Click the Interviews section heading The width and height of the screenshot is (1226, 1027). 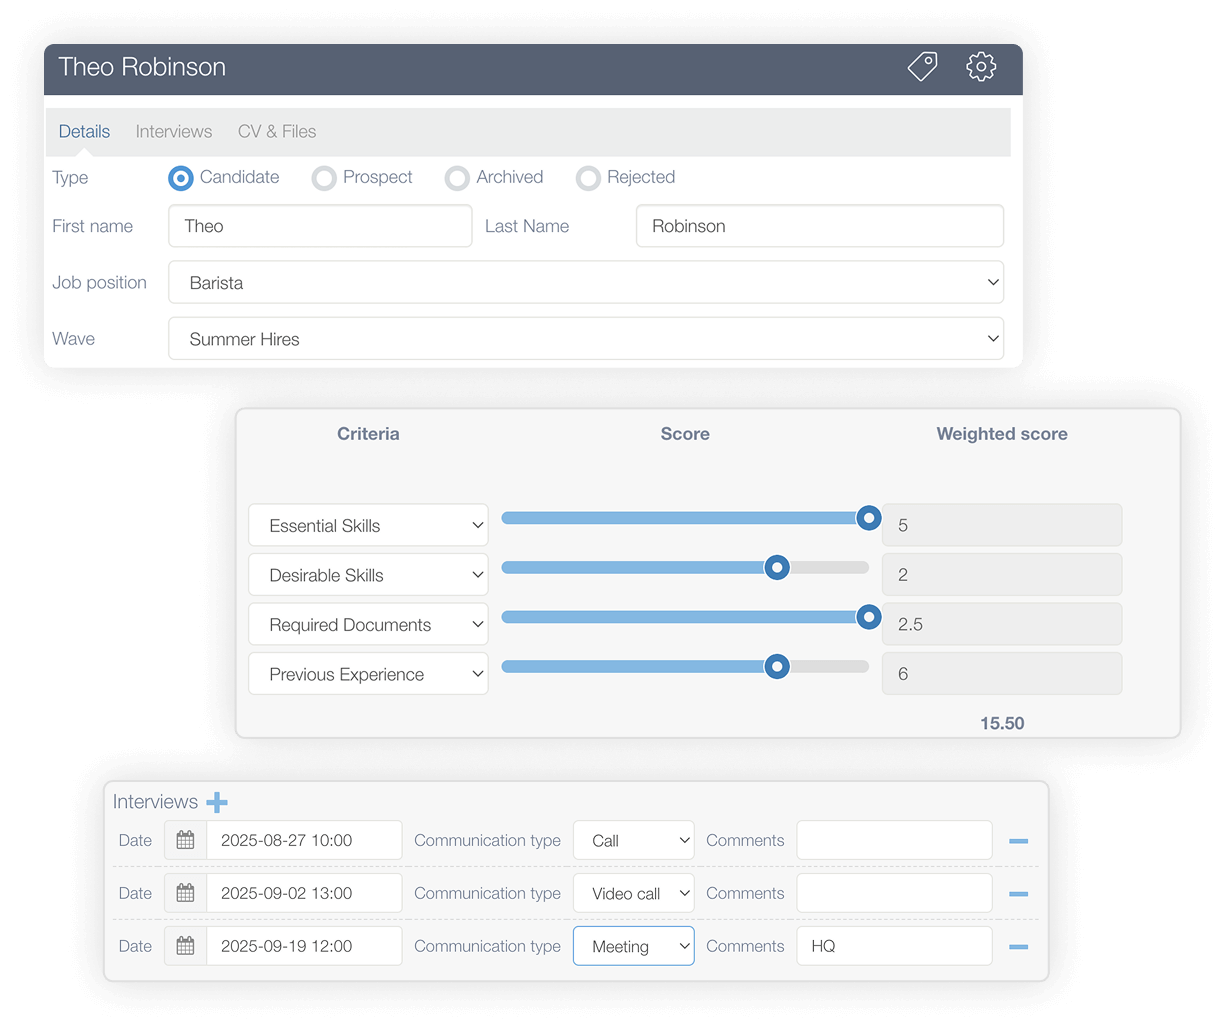155,802
